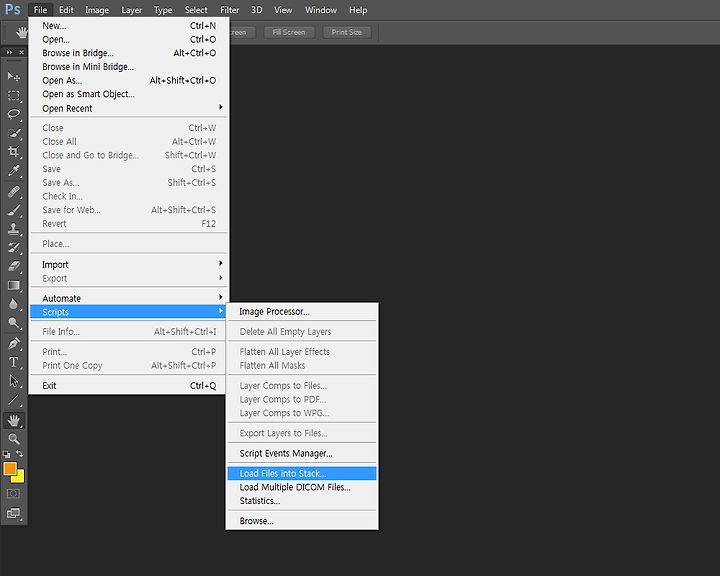
Task: Choose Browse in Bridge...
Action: (x=129, y=53)
